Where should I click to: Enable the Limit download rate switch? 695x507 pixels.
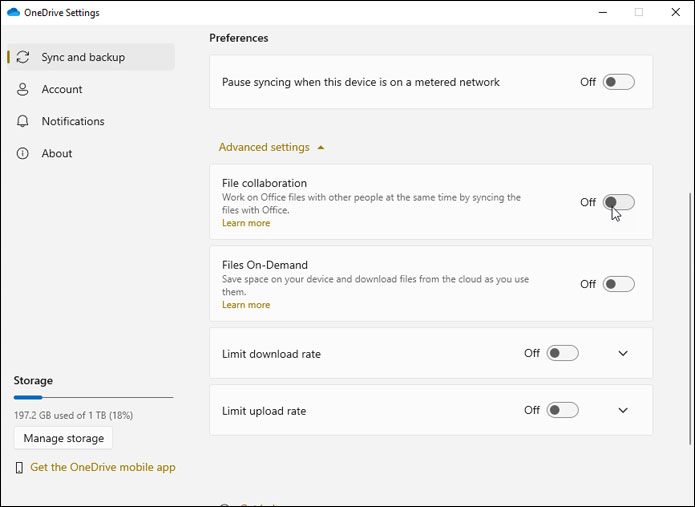tap(562, 353)
